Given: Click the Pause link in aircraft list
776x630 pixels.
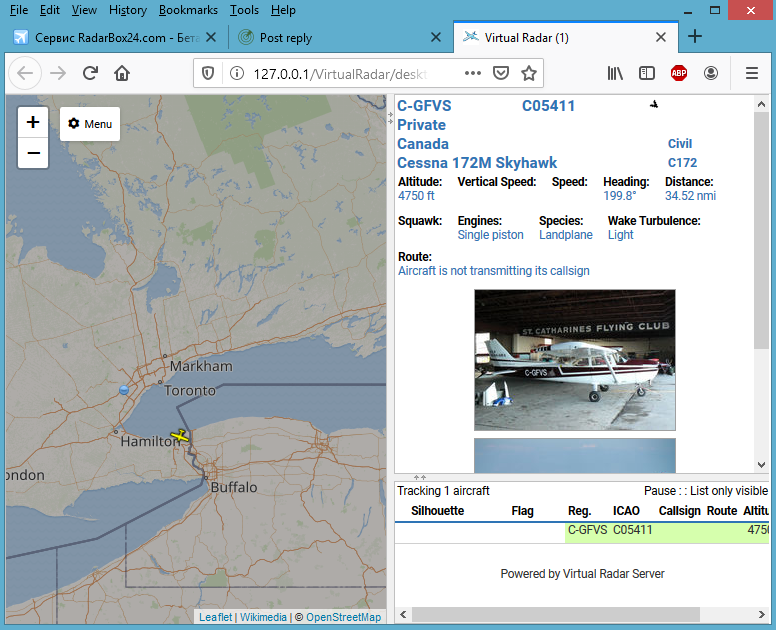Looking at the screenshot, I should (x=660, y=490).
